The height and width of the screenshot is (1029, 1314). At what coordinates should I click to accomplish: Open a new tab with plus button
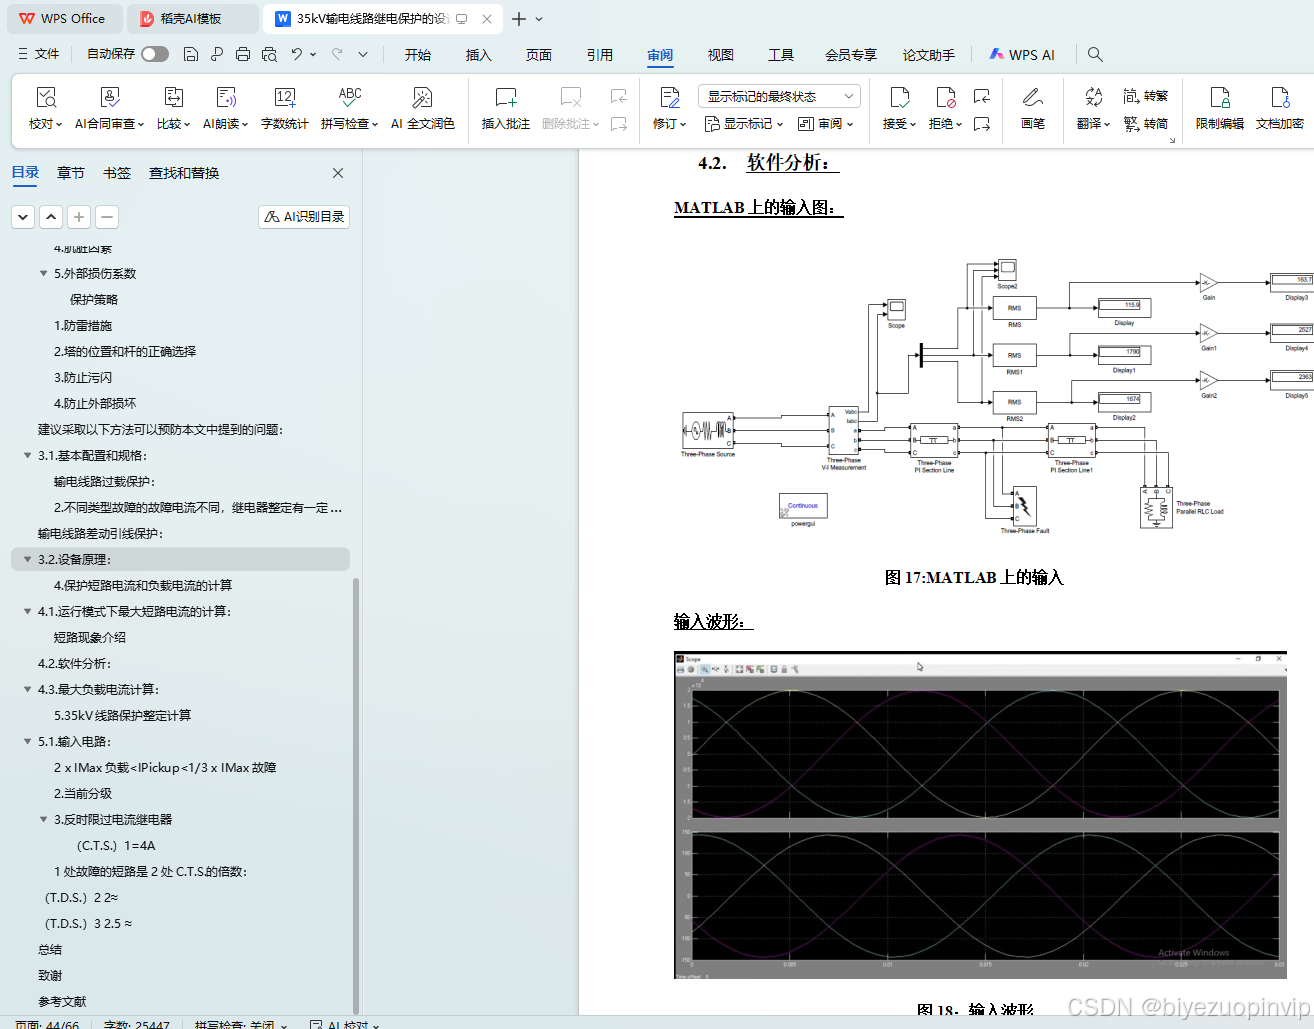[x=519, y=18]
